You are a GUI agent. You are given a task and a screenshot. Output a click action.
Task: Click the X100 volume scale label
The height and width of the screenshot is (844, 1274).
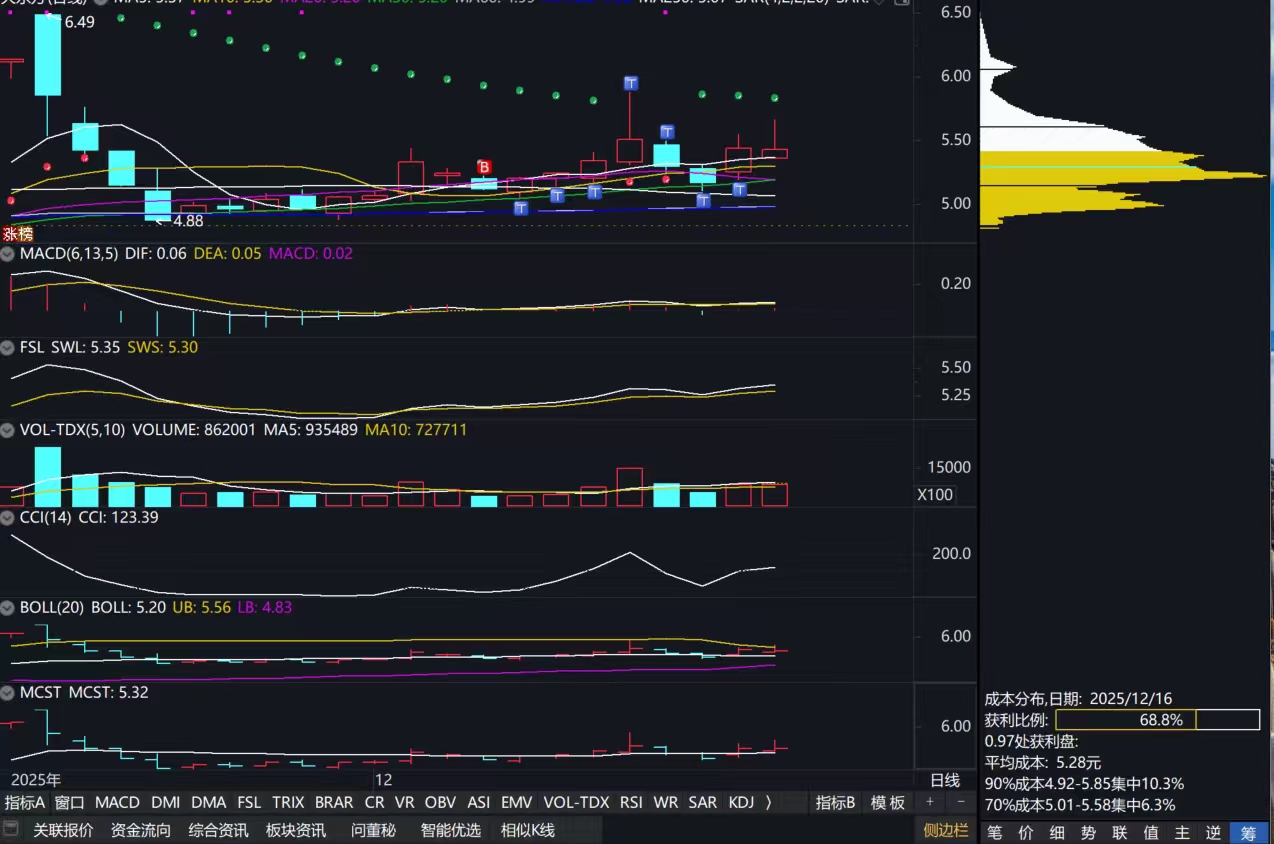tap(936, 494)
